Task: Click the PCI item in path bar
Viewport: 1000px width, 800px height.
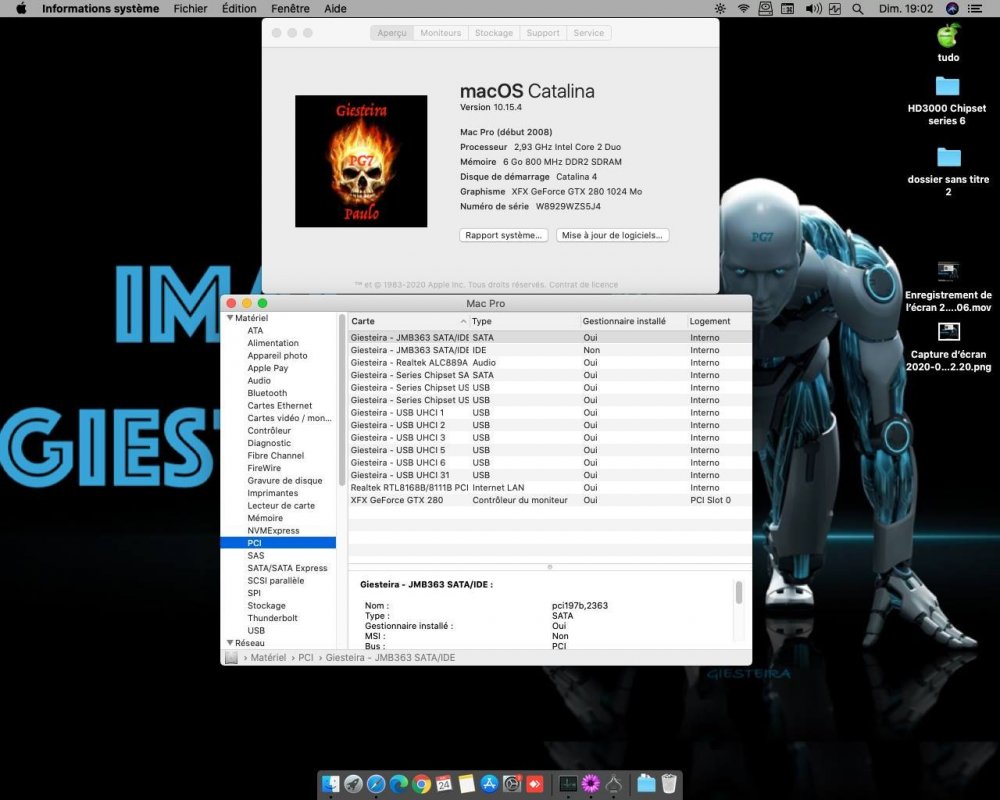Action: point(305,657)
